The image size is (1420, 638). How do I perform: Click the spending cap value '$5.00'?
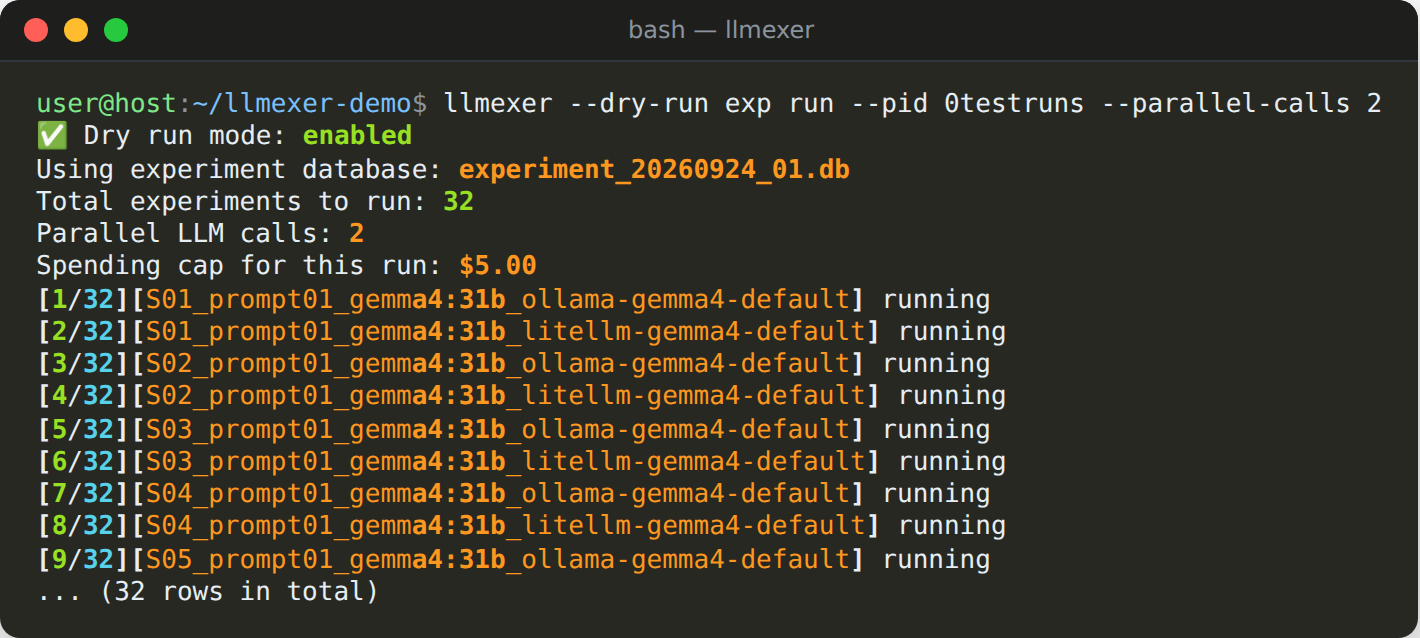[x=498, y=266]
